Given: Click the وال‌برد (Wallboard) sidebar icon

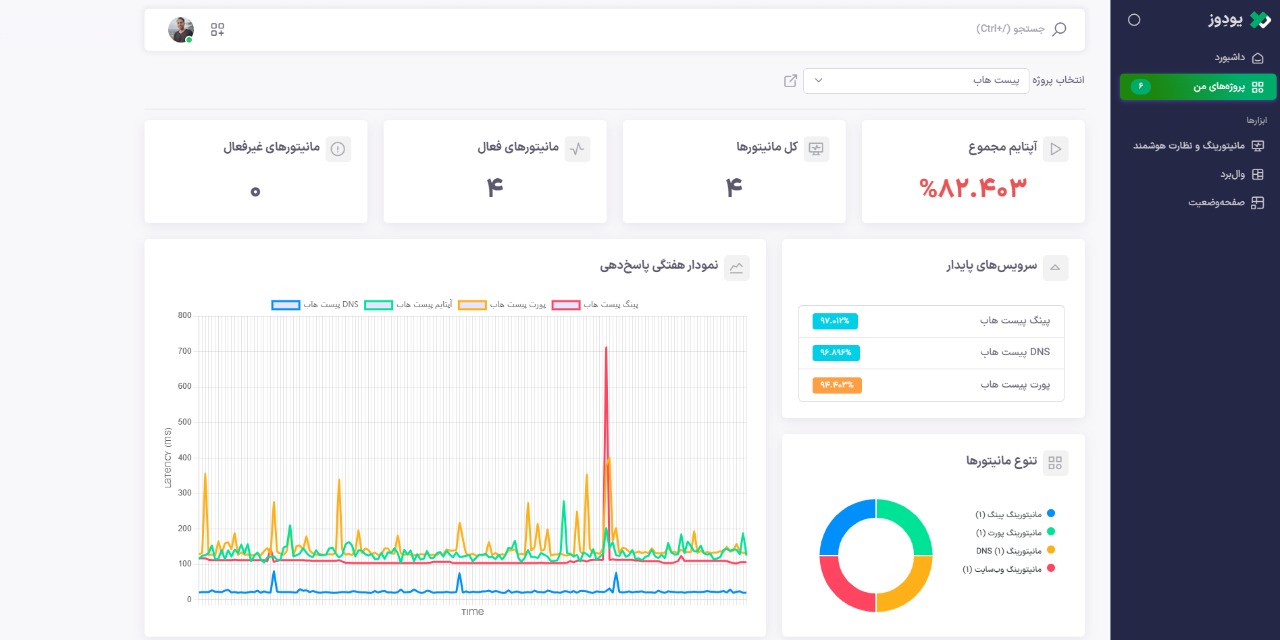Looking at the screenshot, I should 1258,174.
